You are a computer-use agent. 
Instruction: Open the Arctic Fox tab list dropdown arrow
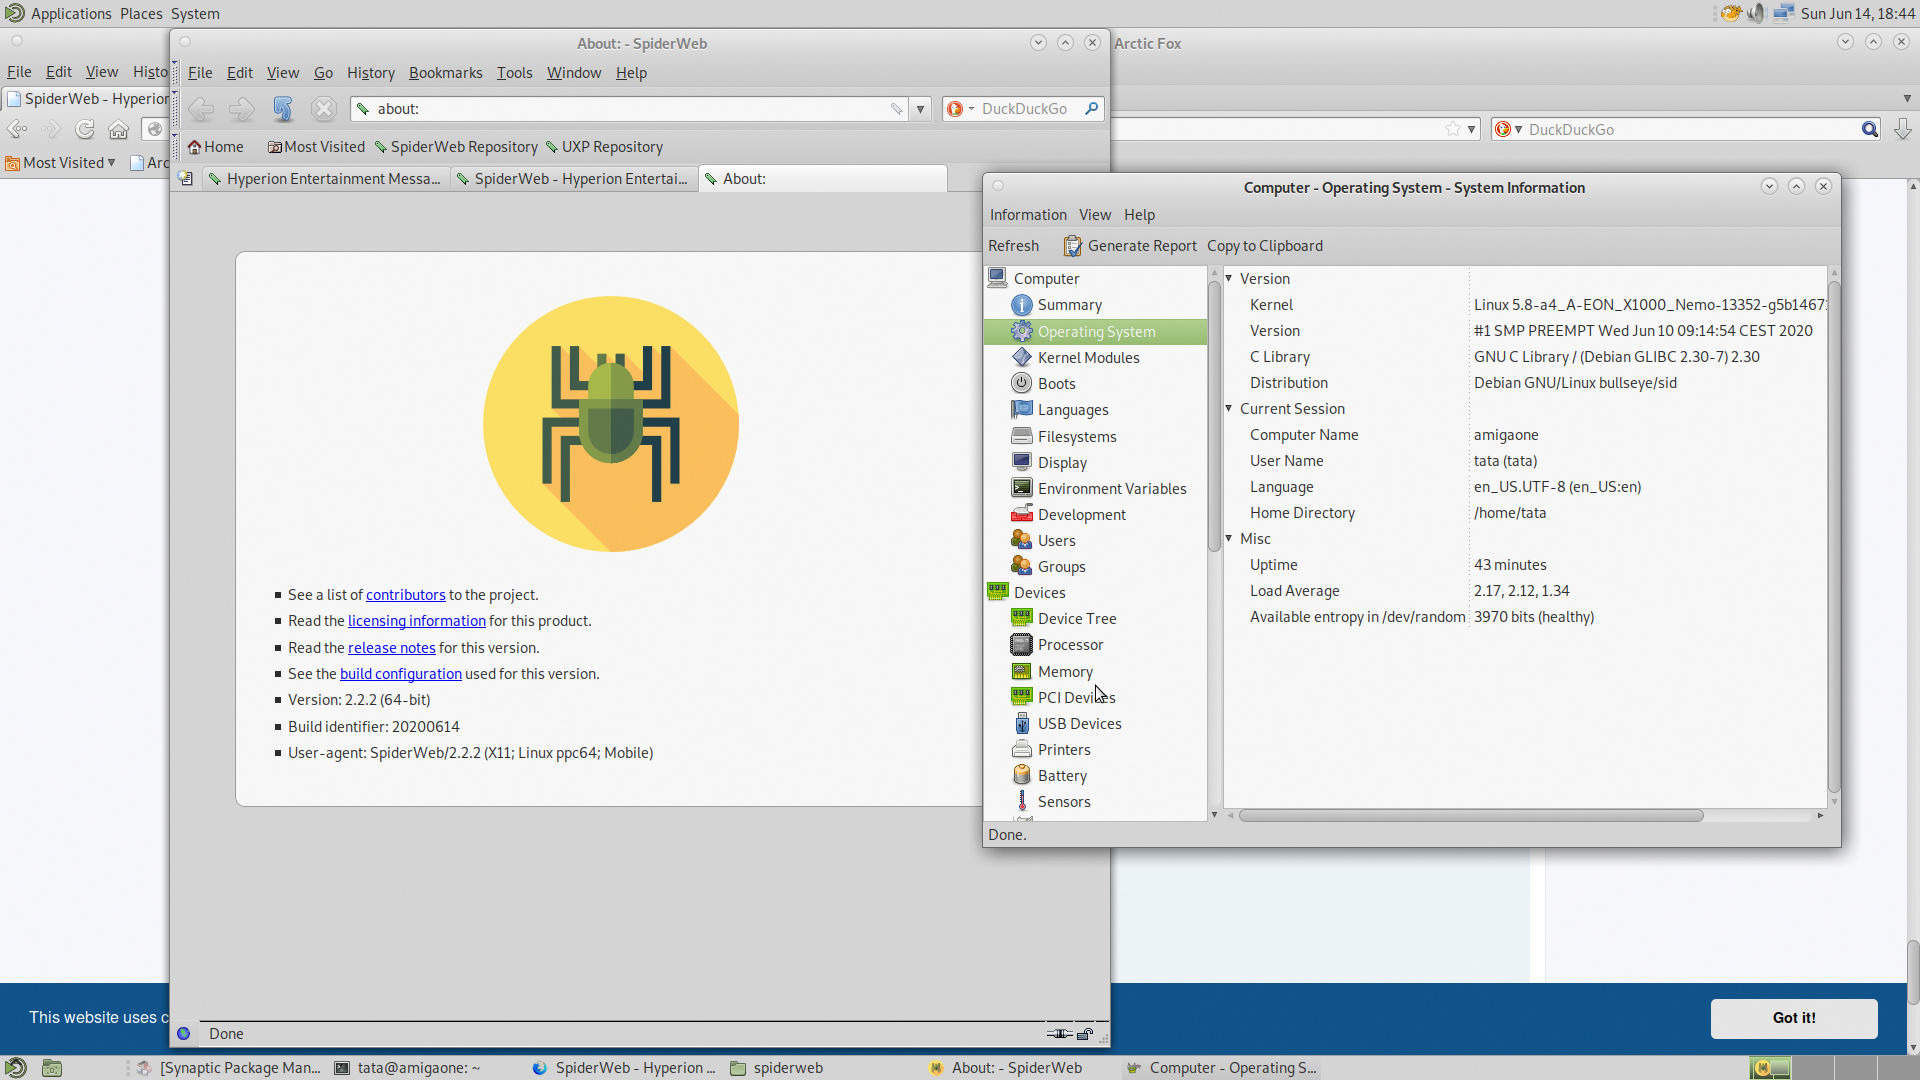(1907, 98)
